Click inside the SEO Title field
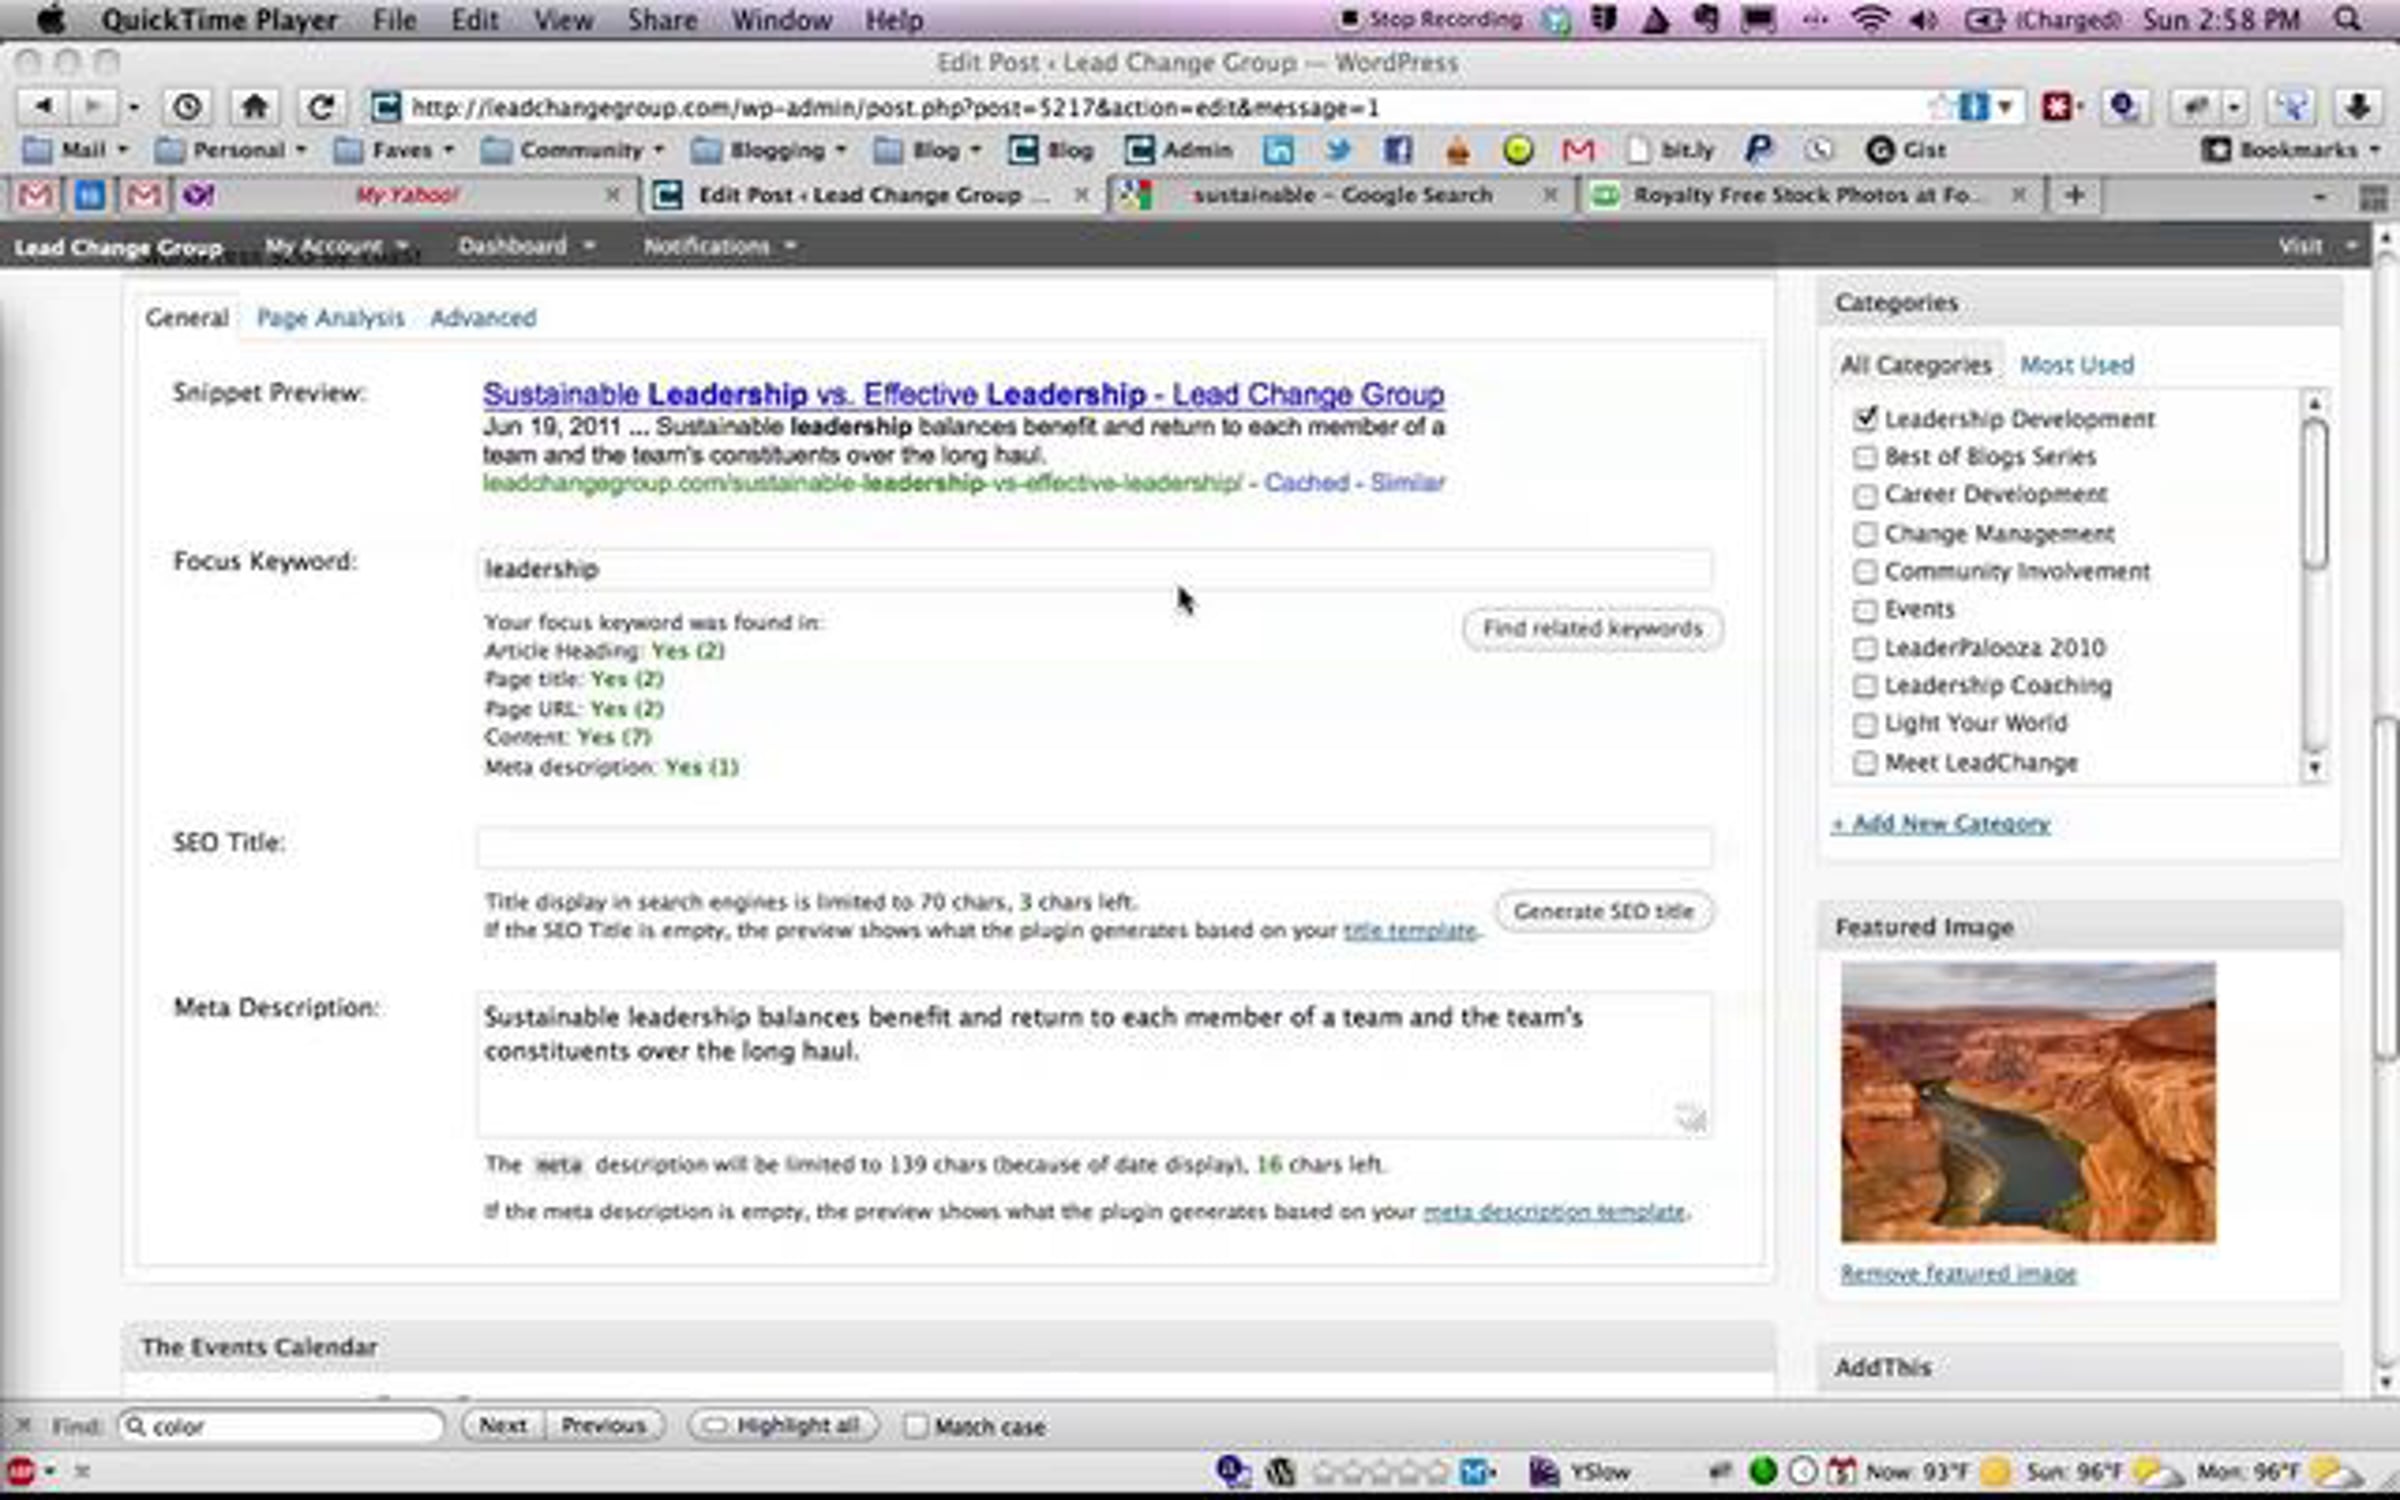 (x=1094, y=847)
